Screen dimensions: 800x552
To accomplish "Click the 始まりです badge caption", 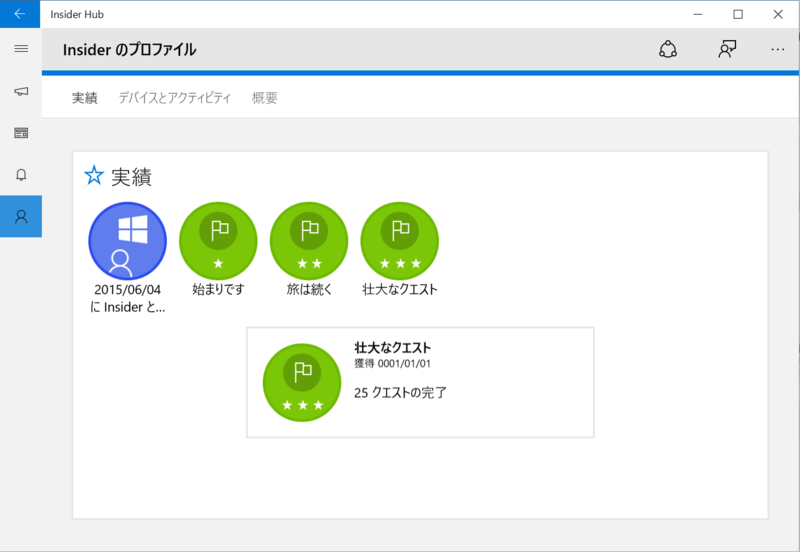I will pyautogui.click(x=218, y=289).
